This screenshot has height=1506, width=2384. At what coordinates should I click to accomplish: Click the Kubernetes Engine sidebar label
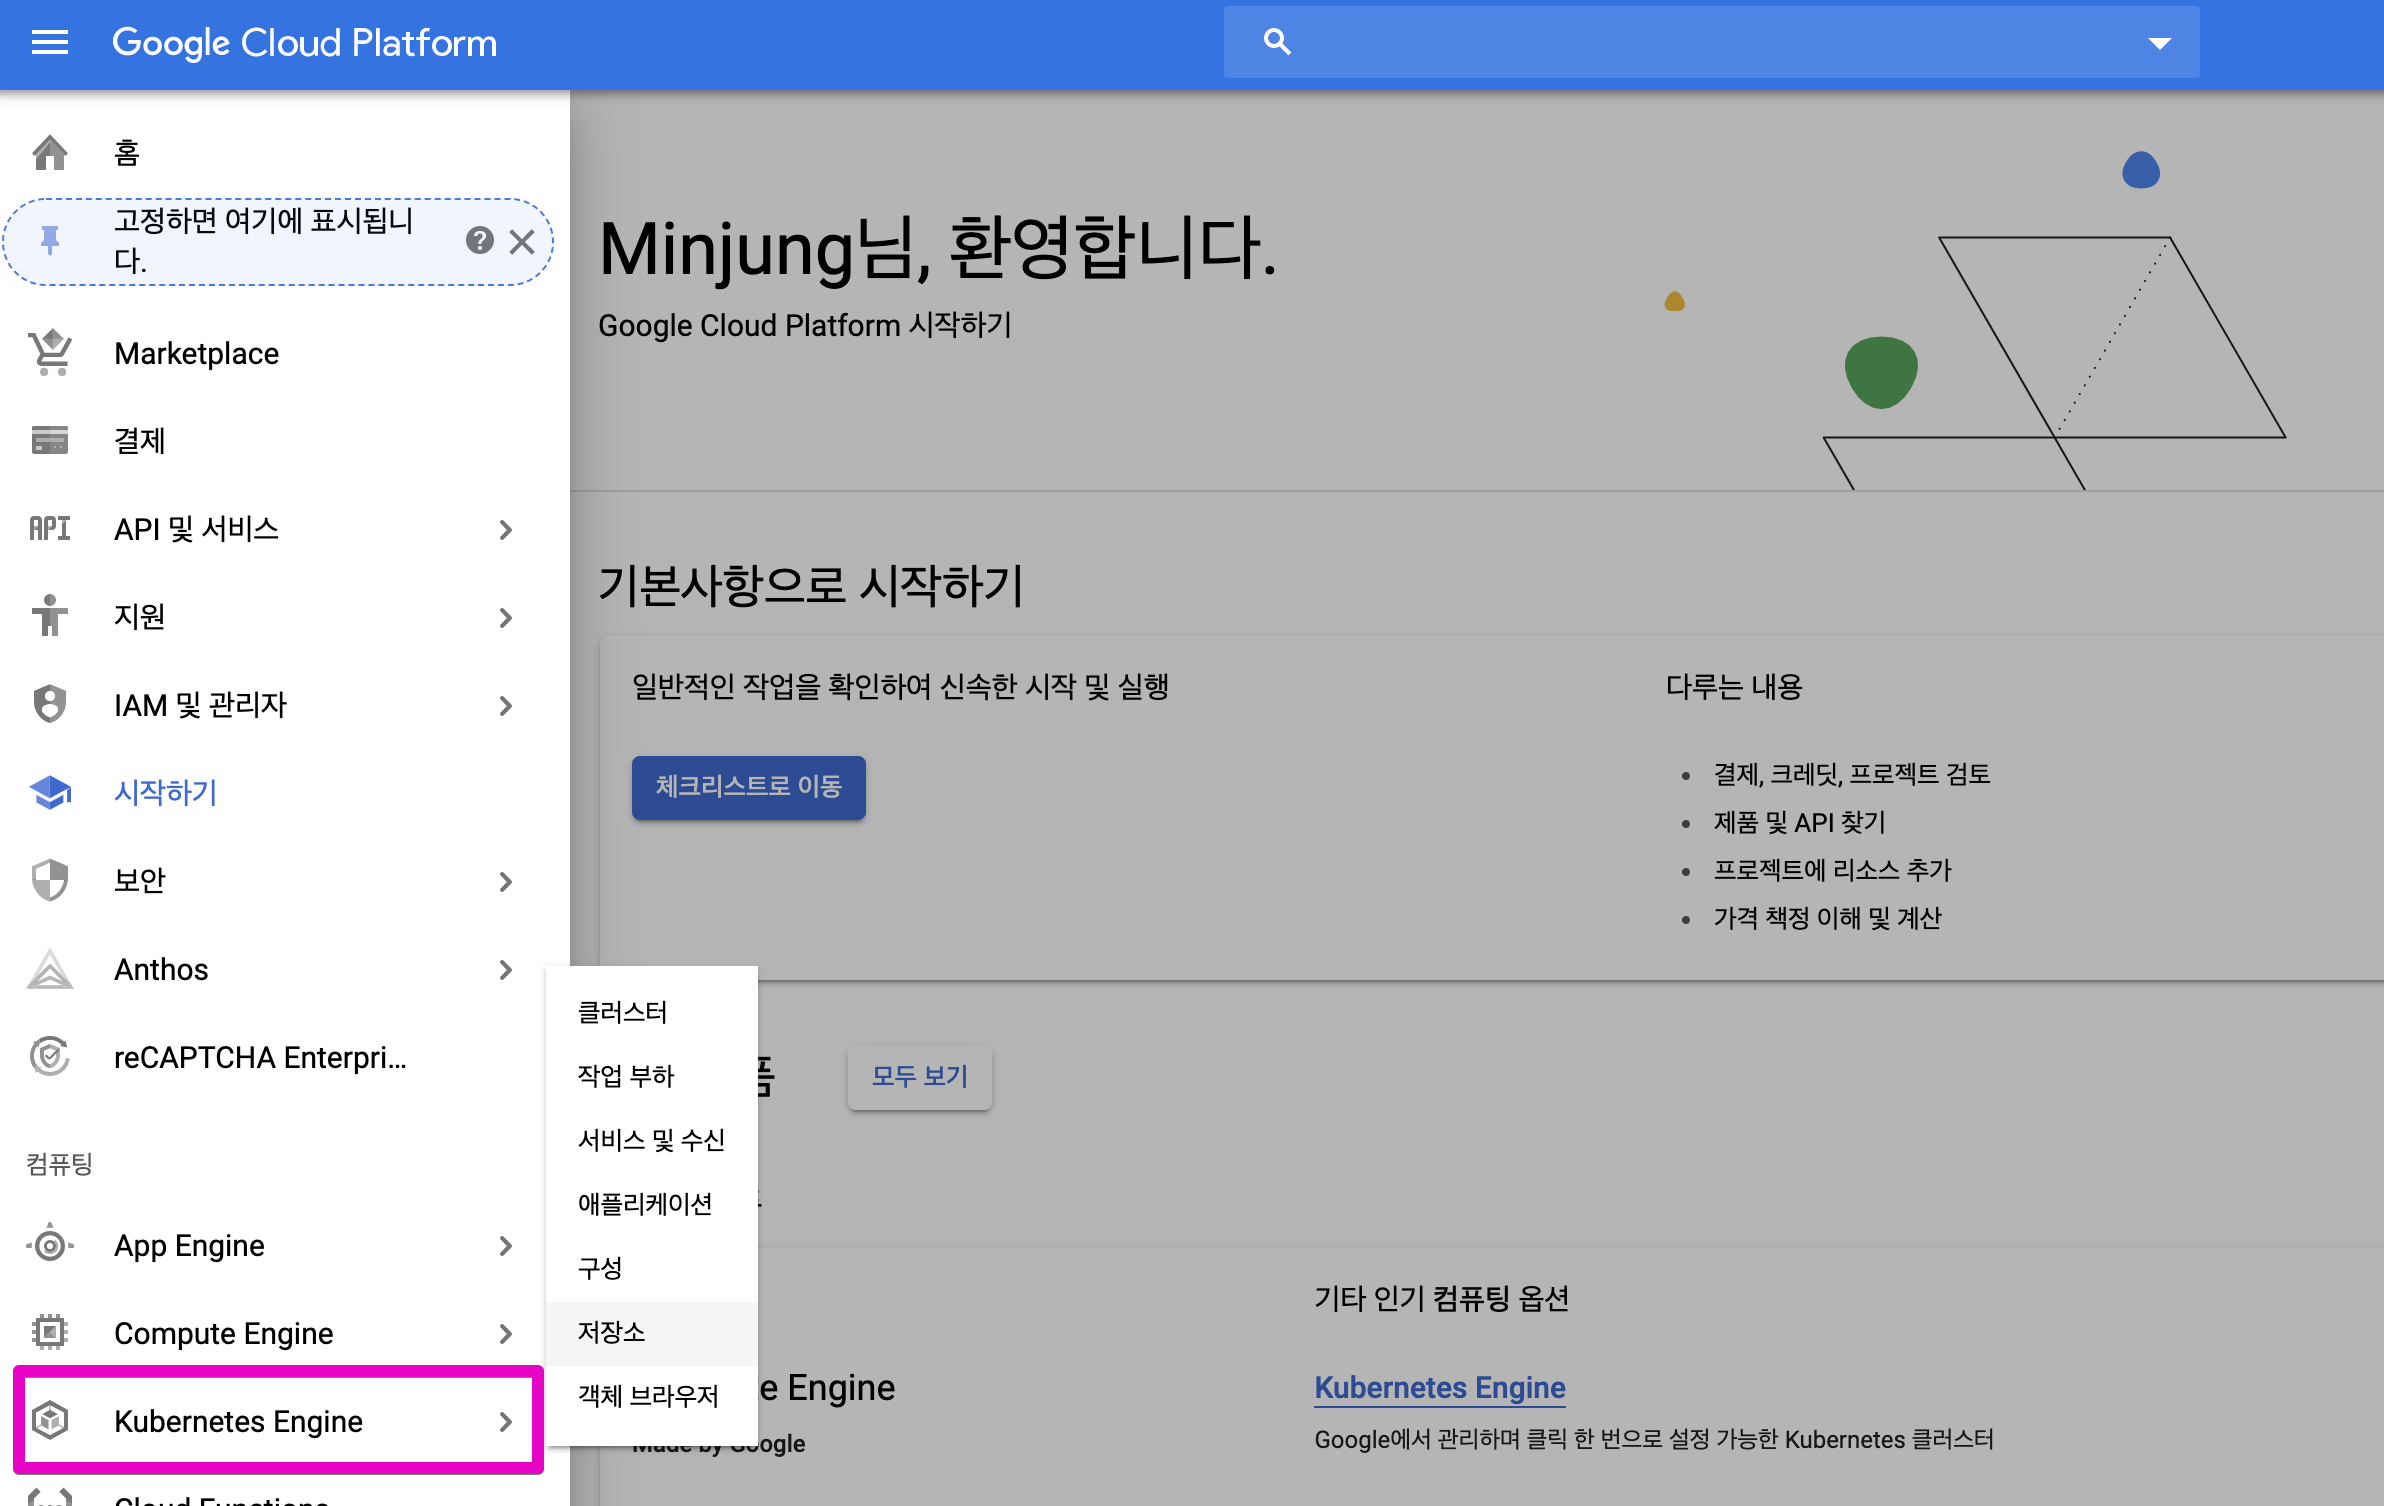(238, 1421)
